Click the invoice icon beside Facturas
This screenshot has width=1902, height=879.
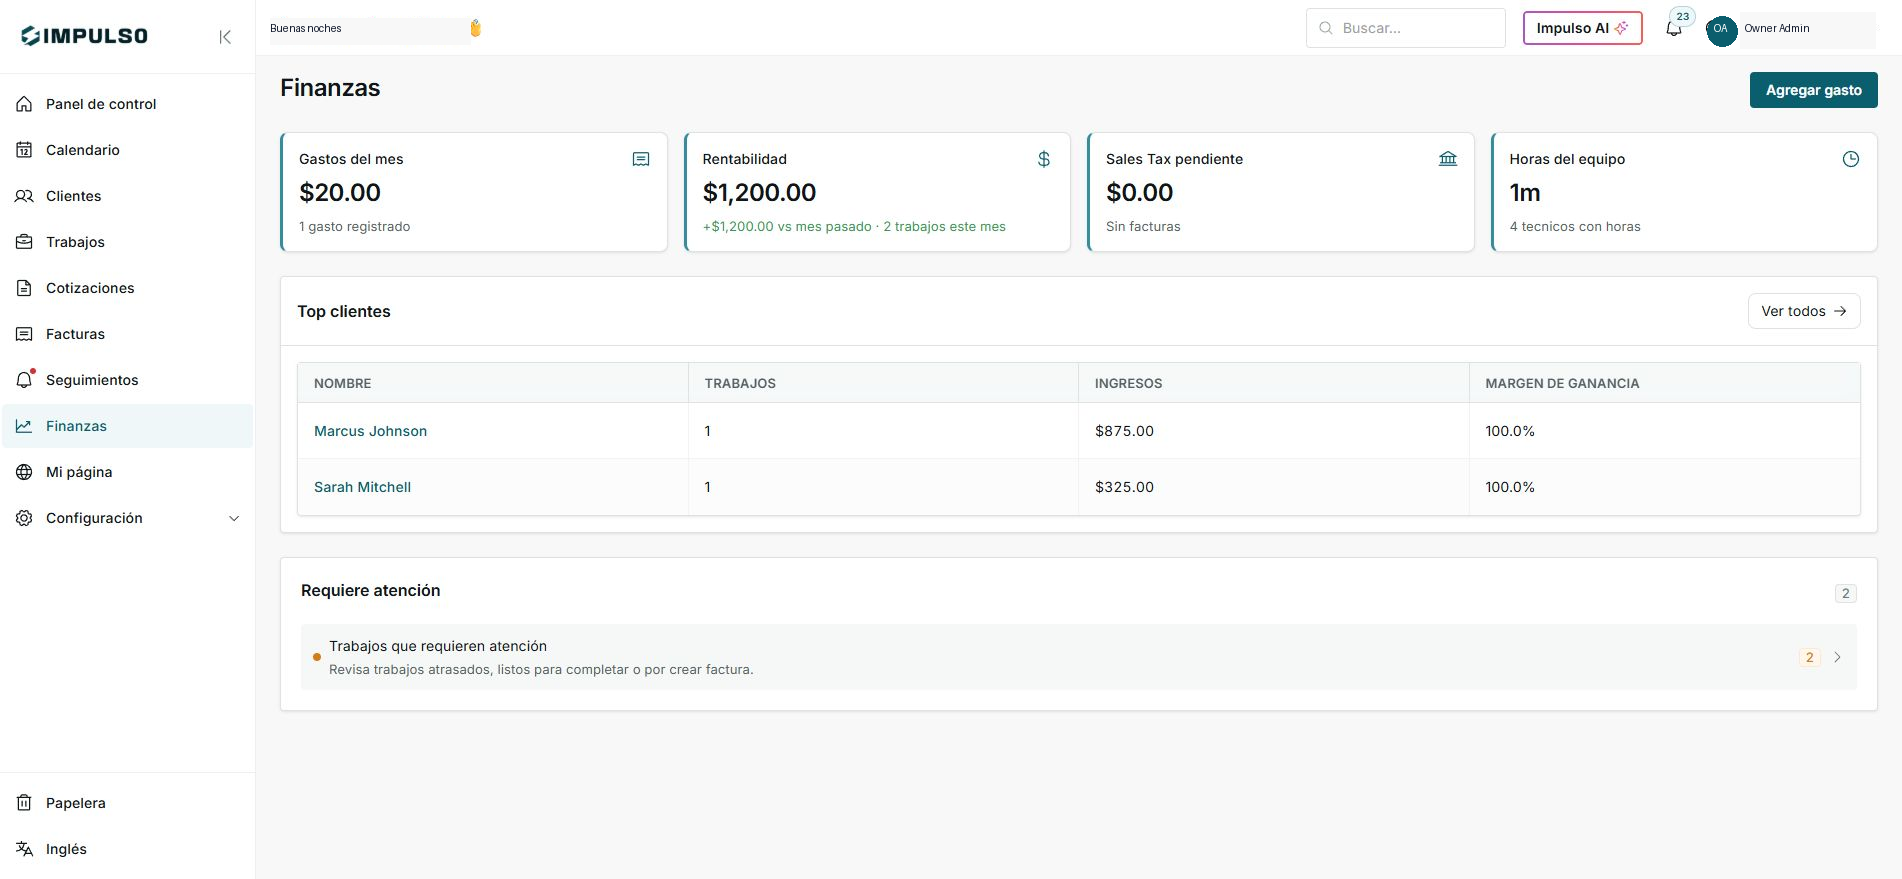coord(25,334)
